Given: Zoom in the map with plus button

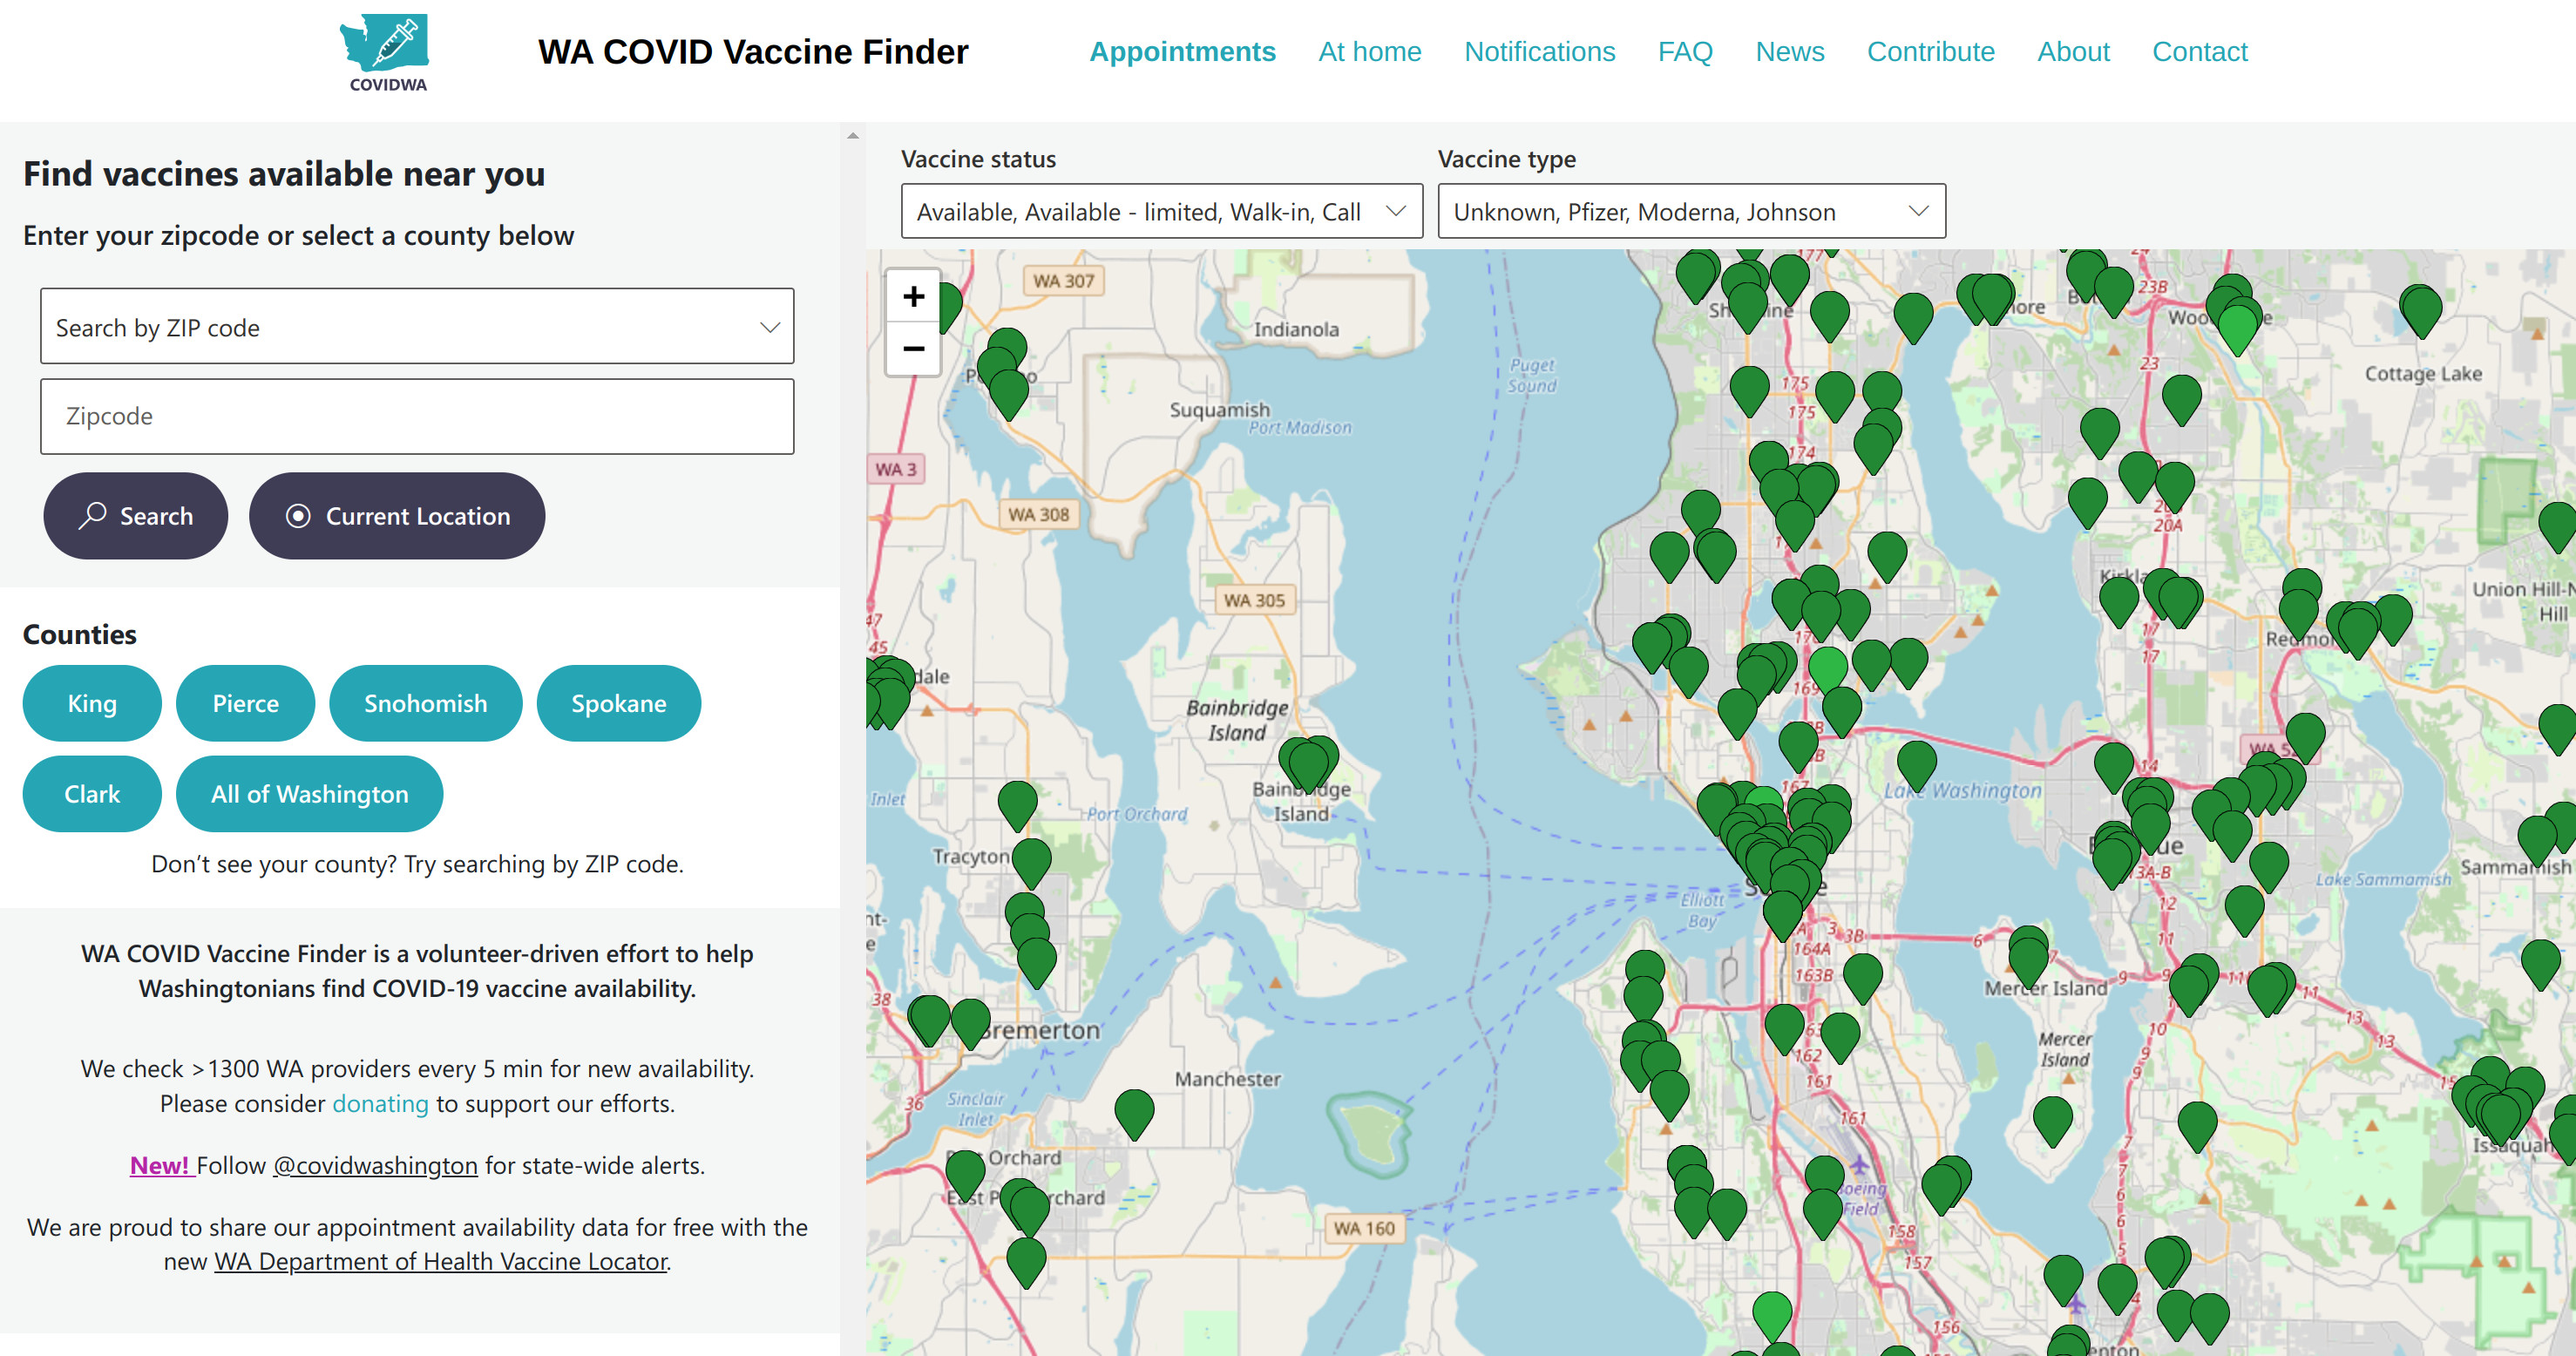Looking at the screenshot, I should click(x=912, y=296).
